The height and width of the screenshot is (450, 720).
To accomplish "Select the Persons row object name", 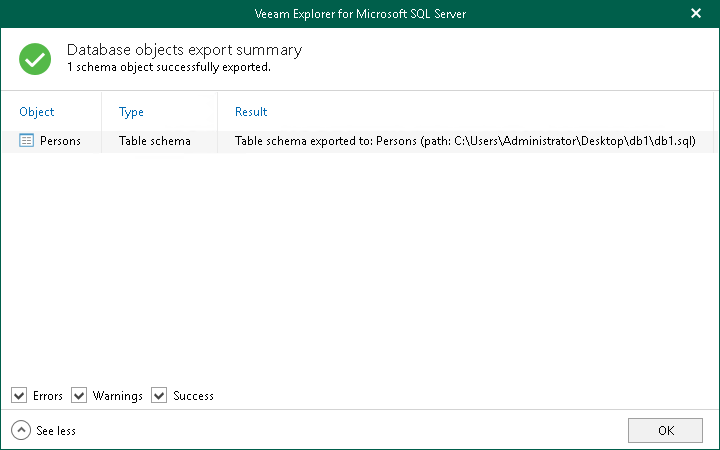I will click(60, 141).
